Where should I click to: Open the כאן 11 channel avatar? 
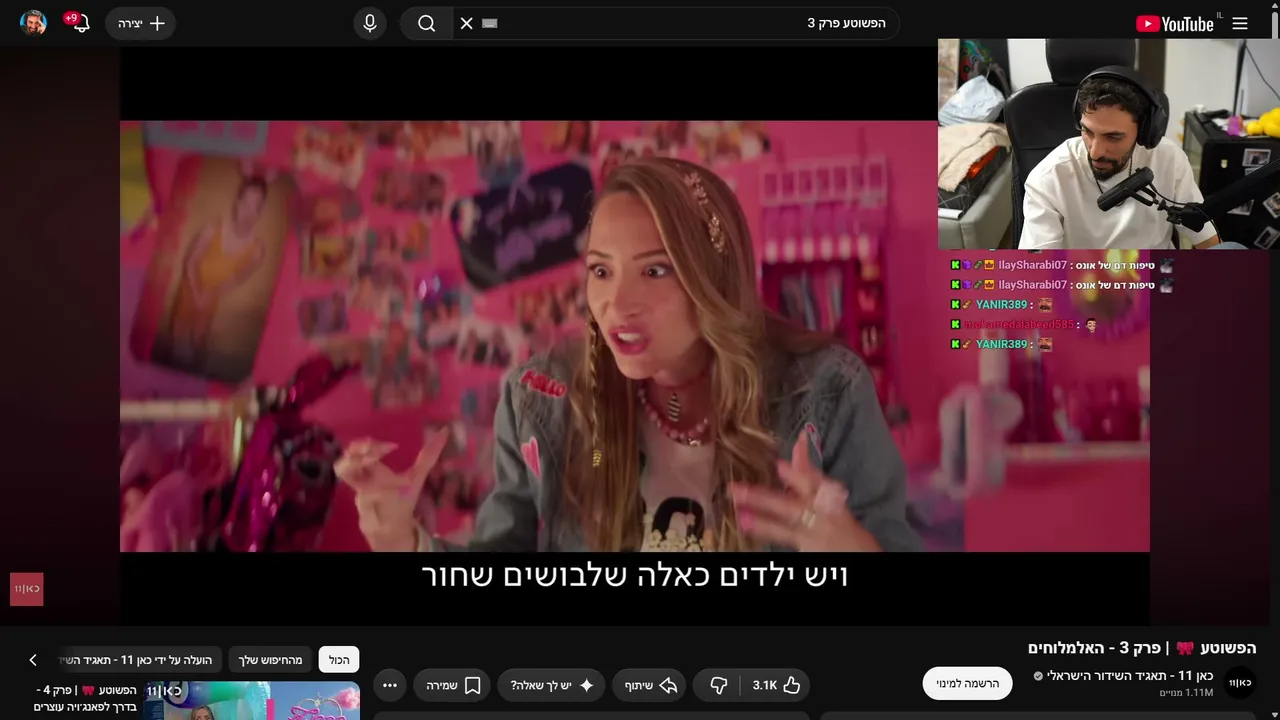pos(1240,682)
